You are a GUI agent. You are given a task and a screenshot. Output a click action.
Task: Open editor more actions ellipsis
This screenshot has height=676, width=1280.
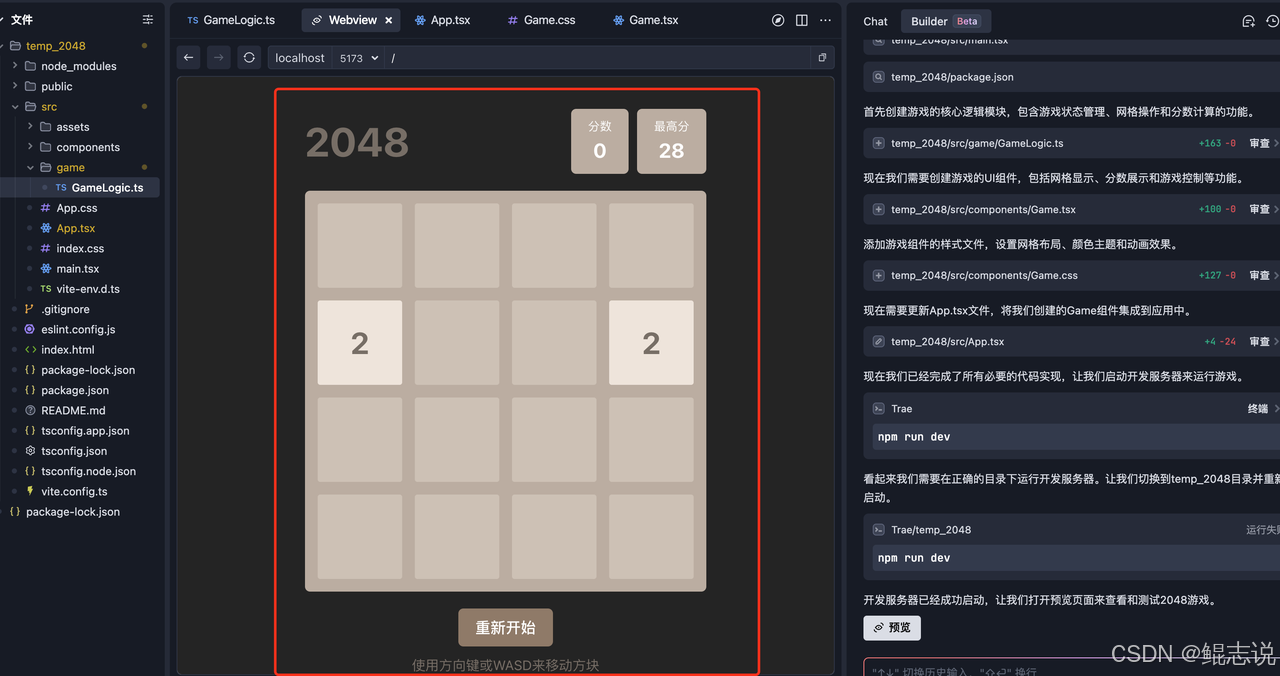pyautogui.click(x=825, y=20)
